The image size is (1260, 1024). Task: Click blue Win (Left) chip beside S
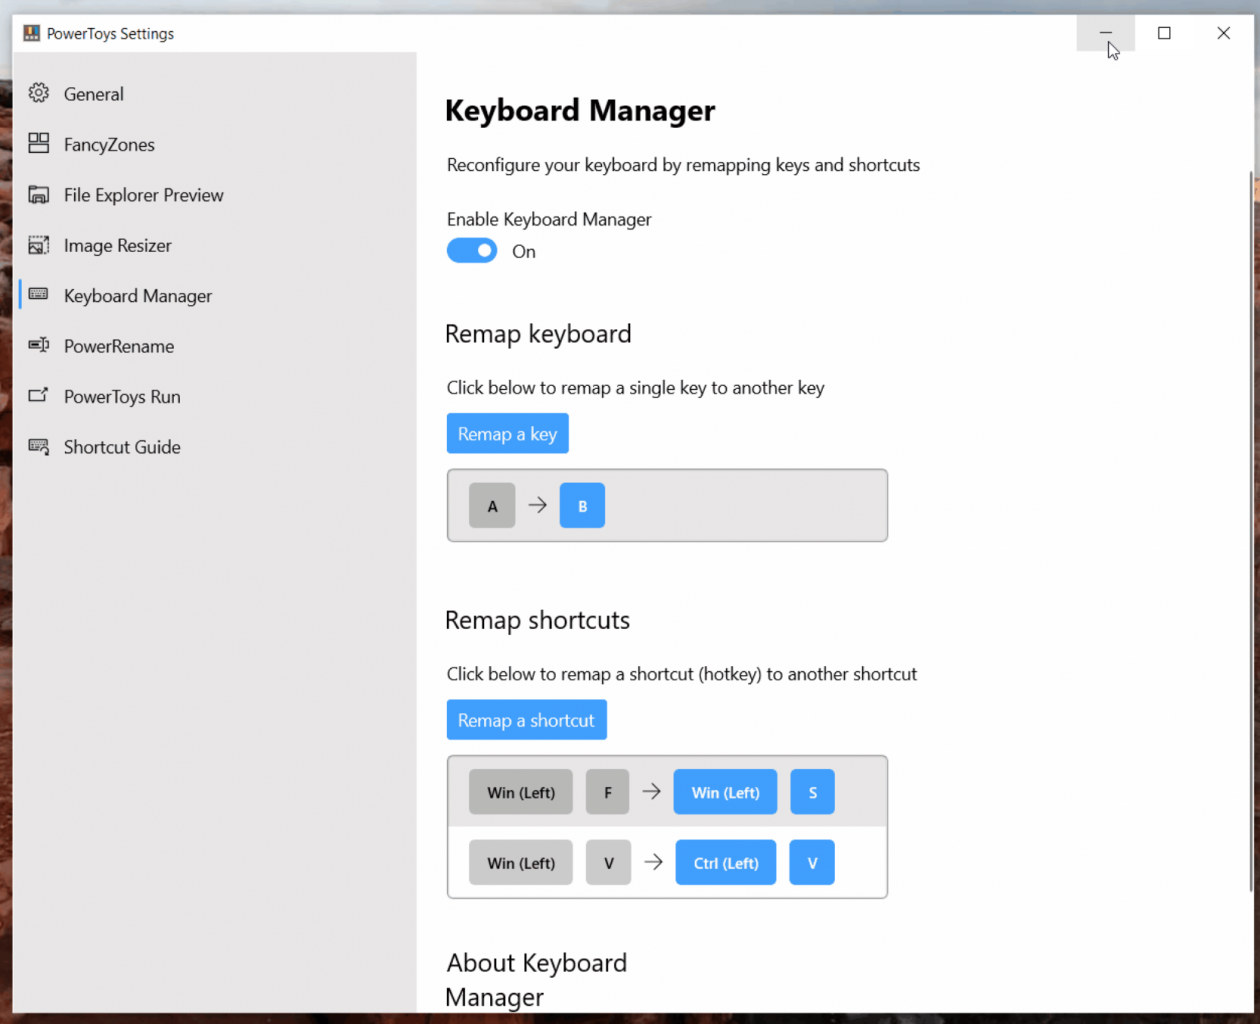[726, 792]
